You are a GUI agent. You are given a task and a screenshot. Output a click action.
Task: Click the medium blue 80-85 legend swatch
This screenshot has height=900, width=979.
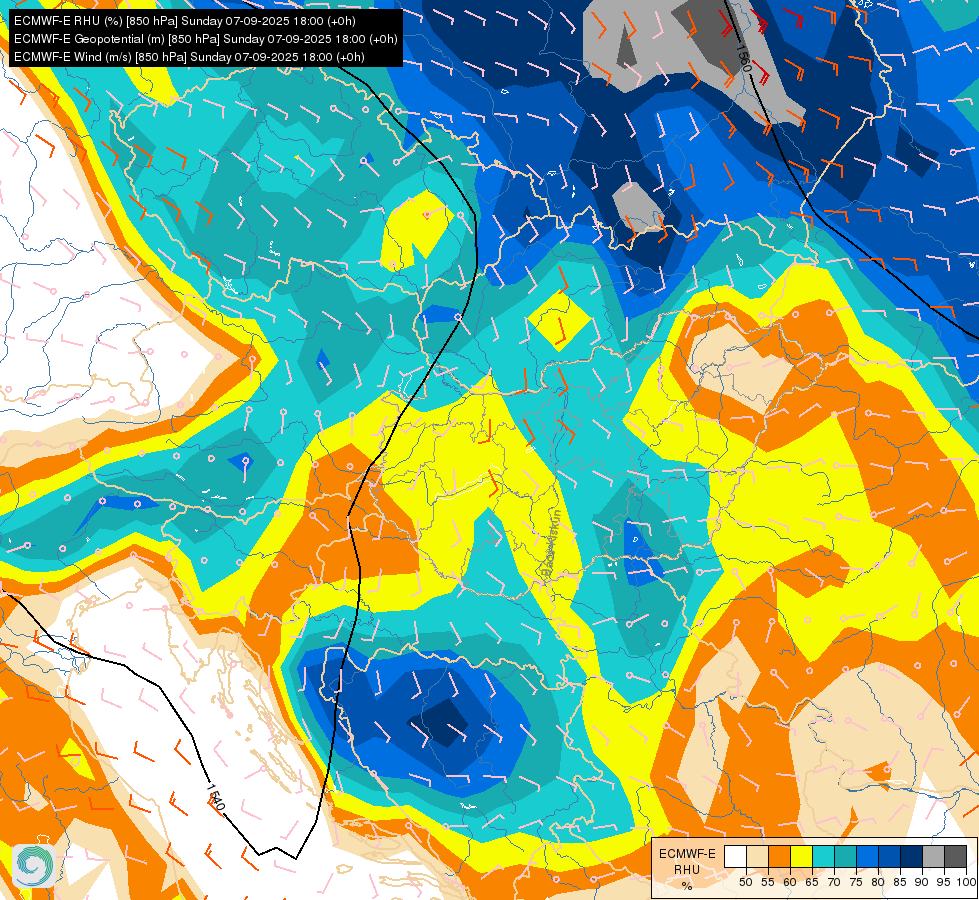(x=889, y=857)
